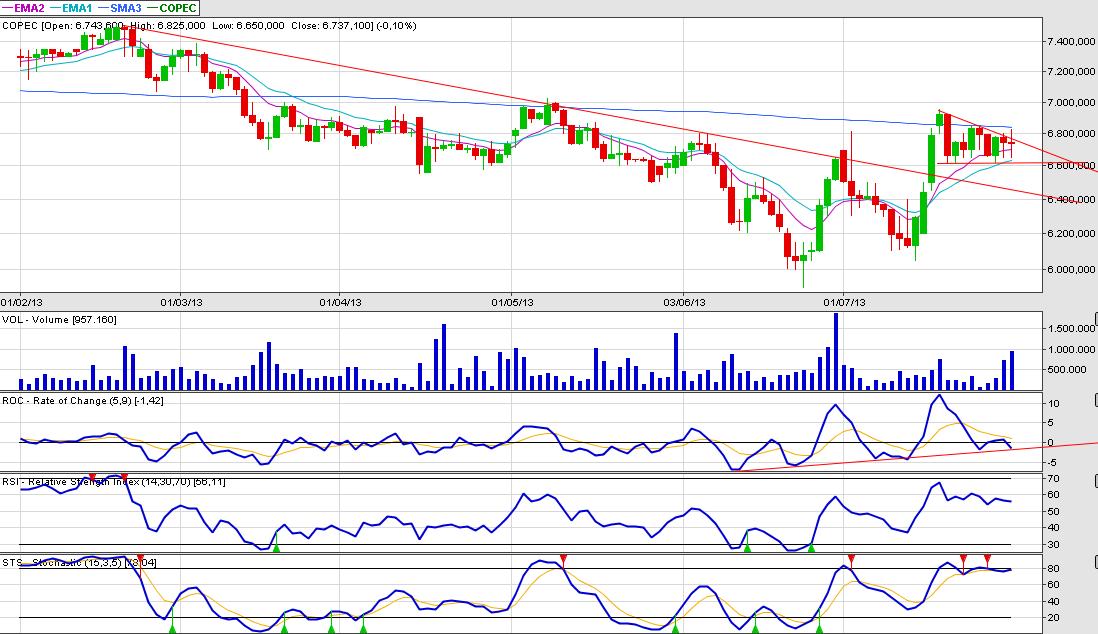Click the 1.500.000 volume axis label
Screen dimensions: 1098x634
pos(1066,329)
